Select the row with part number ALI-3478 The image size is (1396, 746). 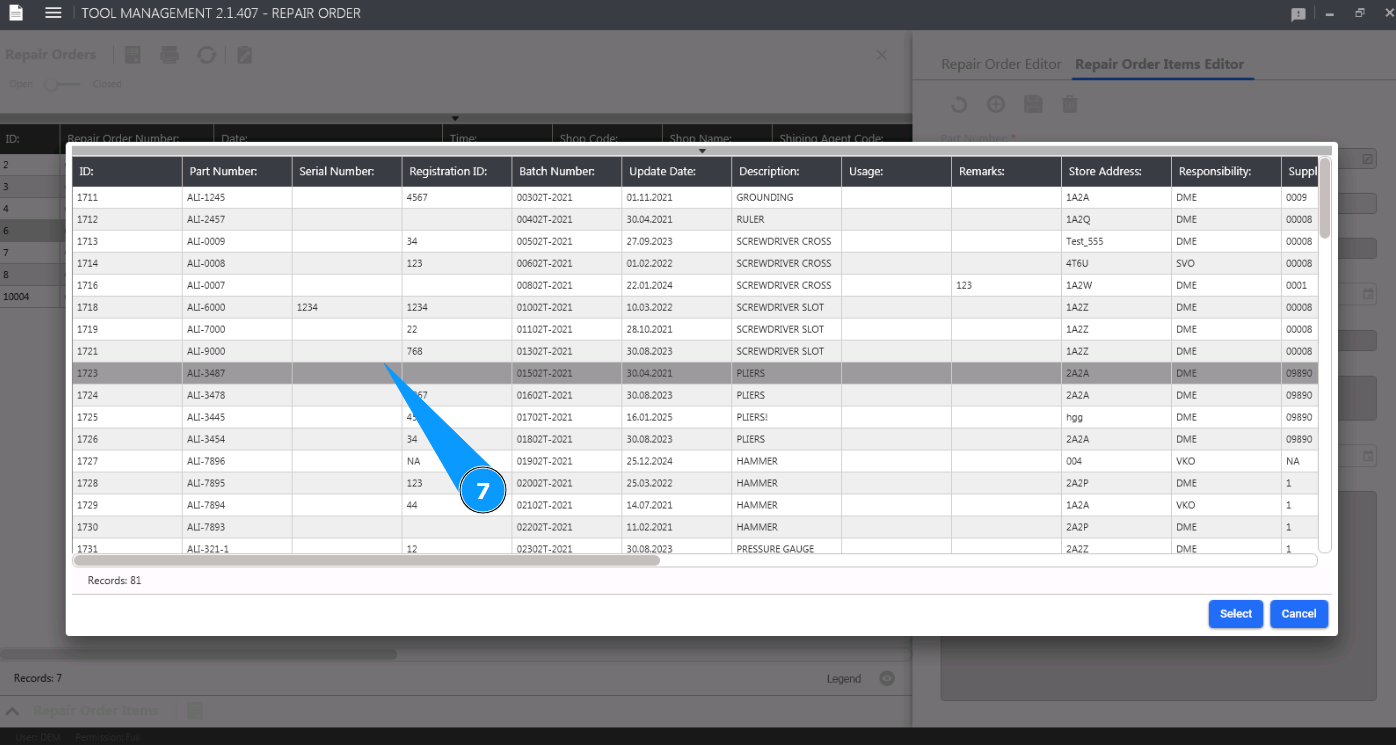[695, 396]
